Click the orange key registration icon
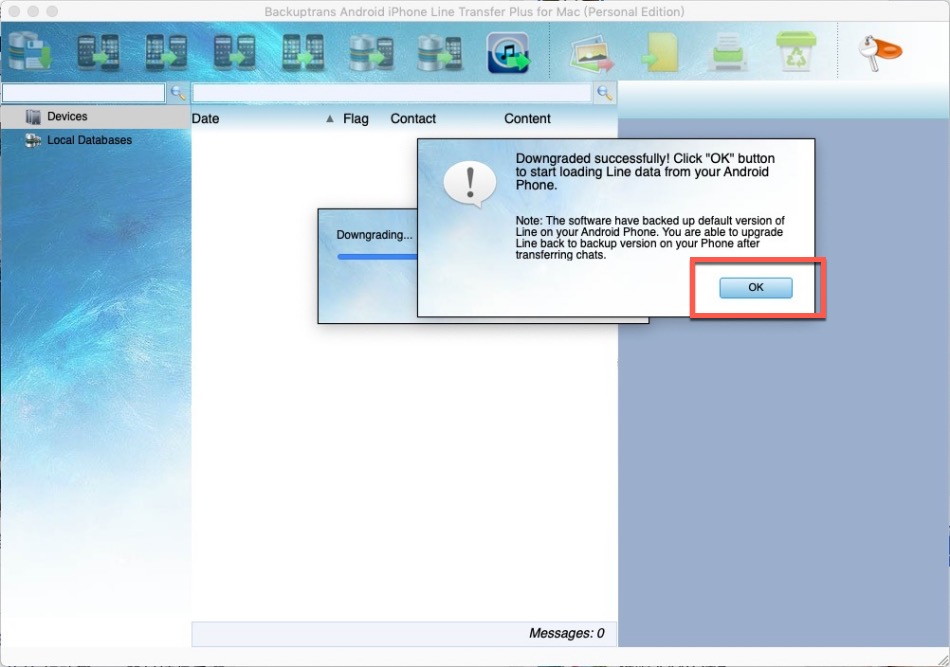 coord(880,53)
